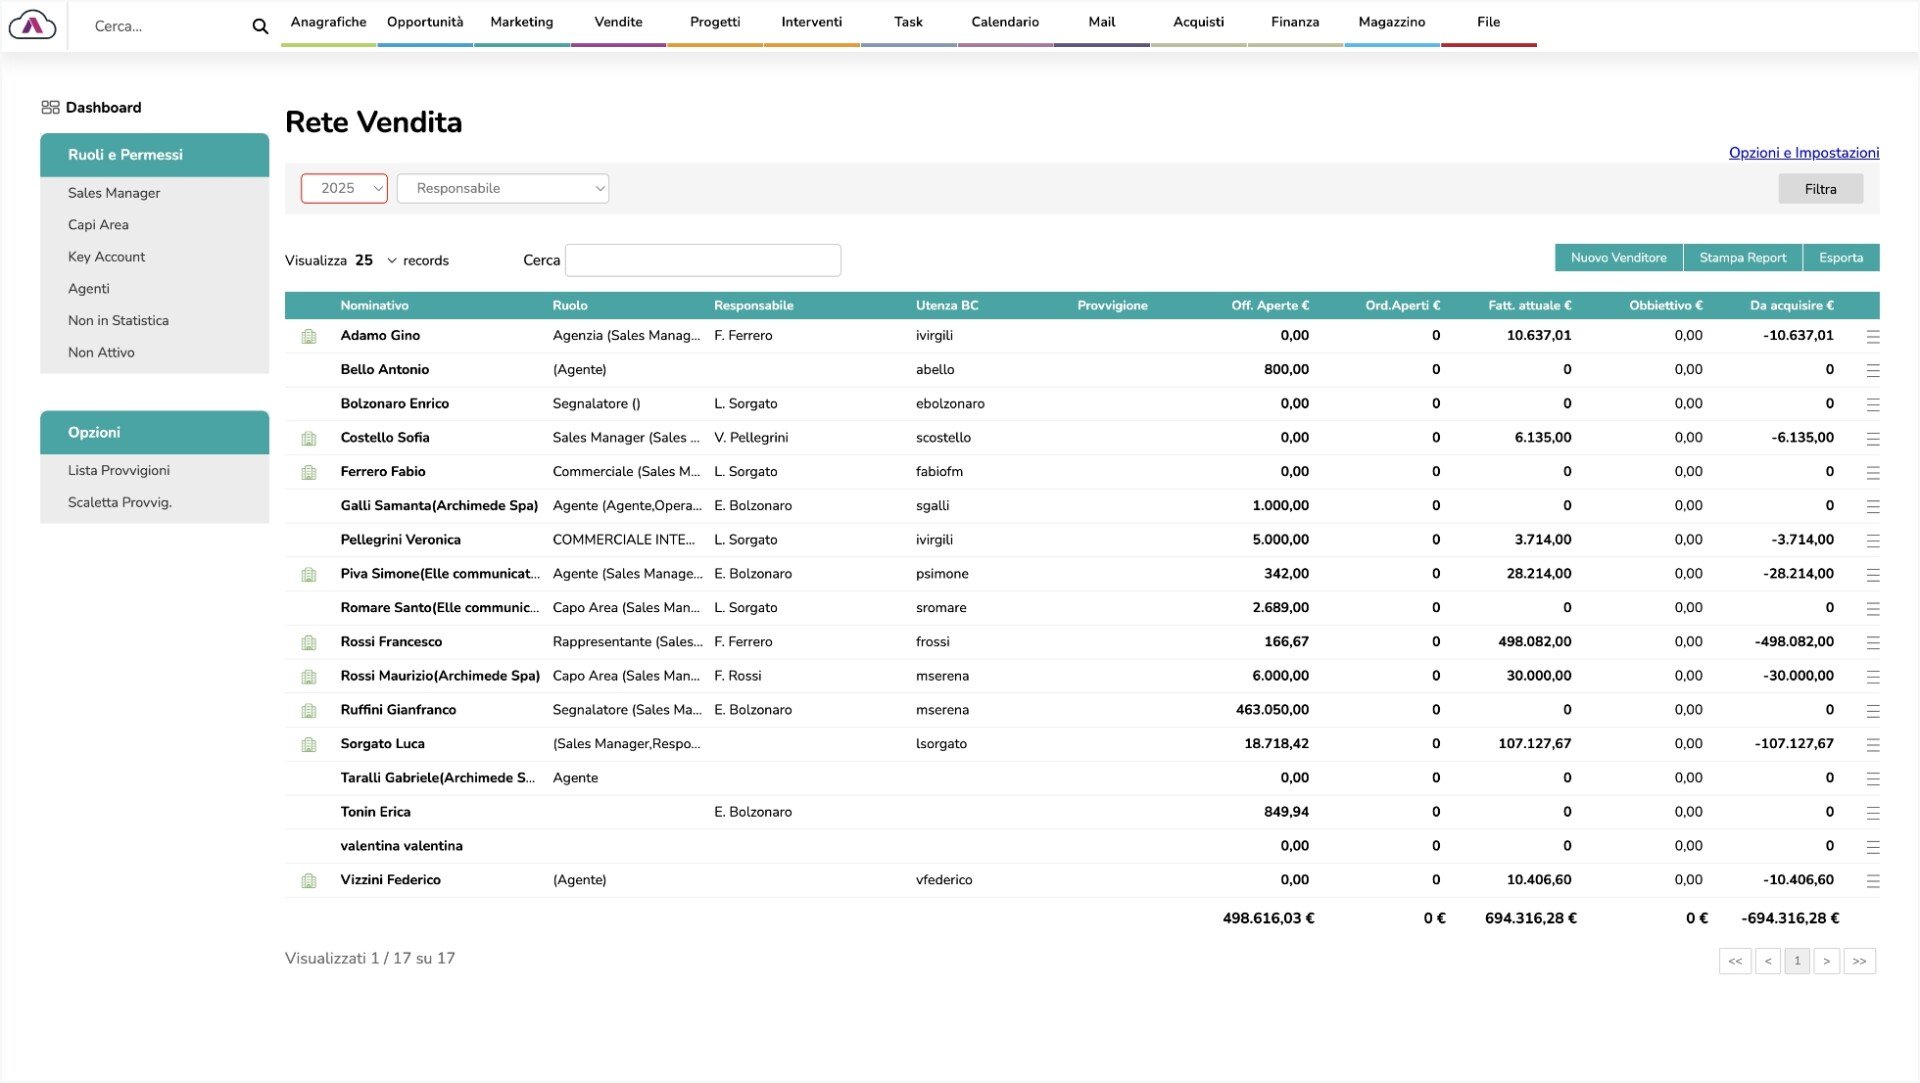
Task: Open hamburger menu for Bello Antonio row
Action: (1872, 371)
